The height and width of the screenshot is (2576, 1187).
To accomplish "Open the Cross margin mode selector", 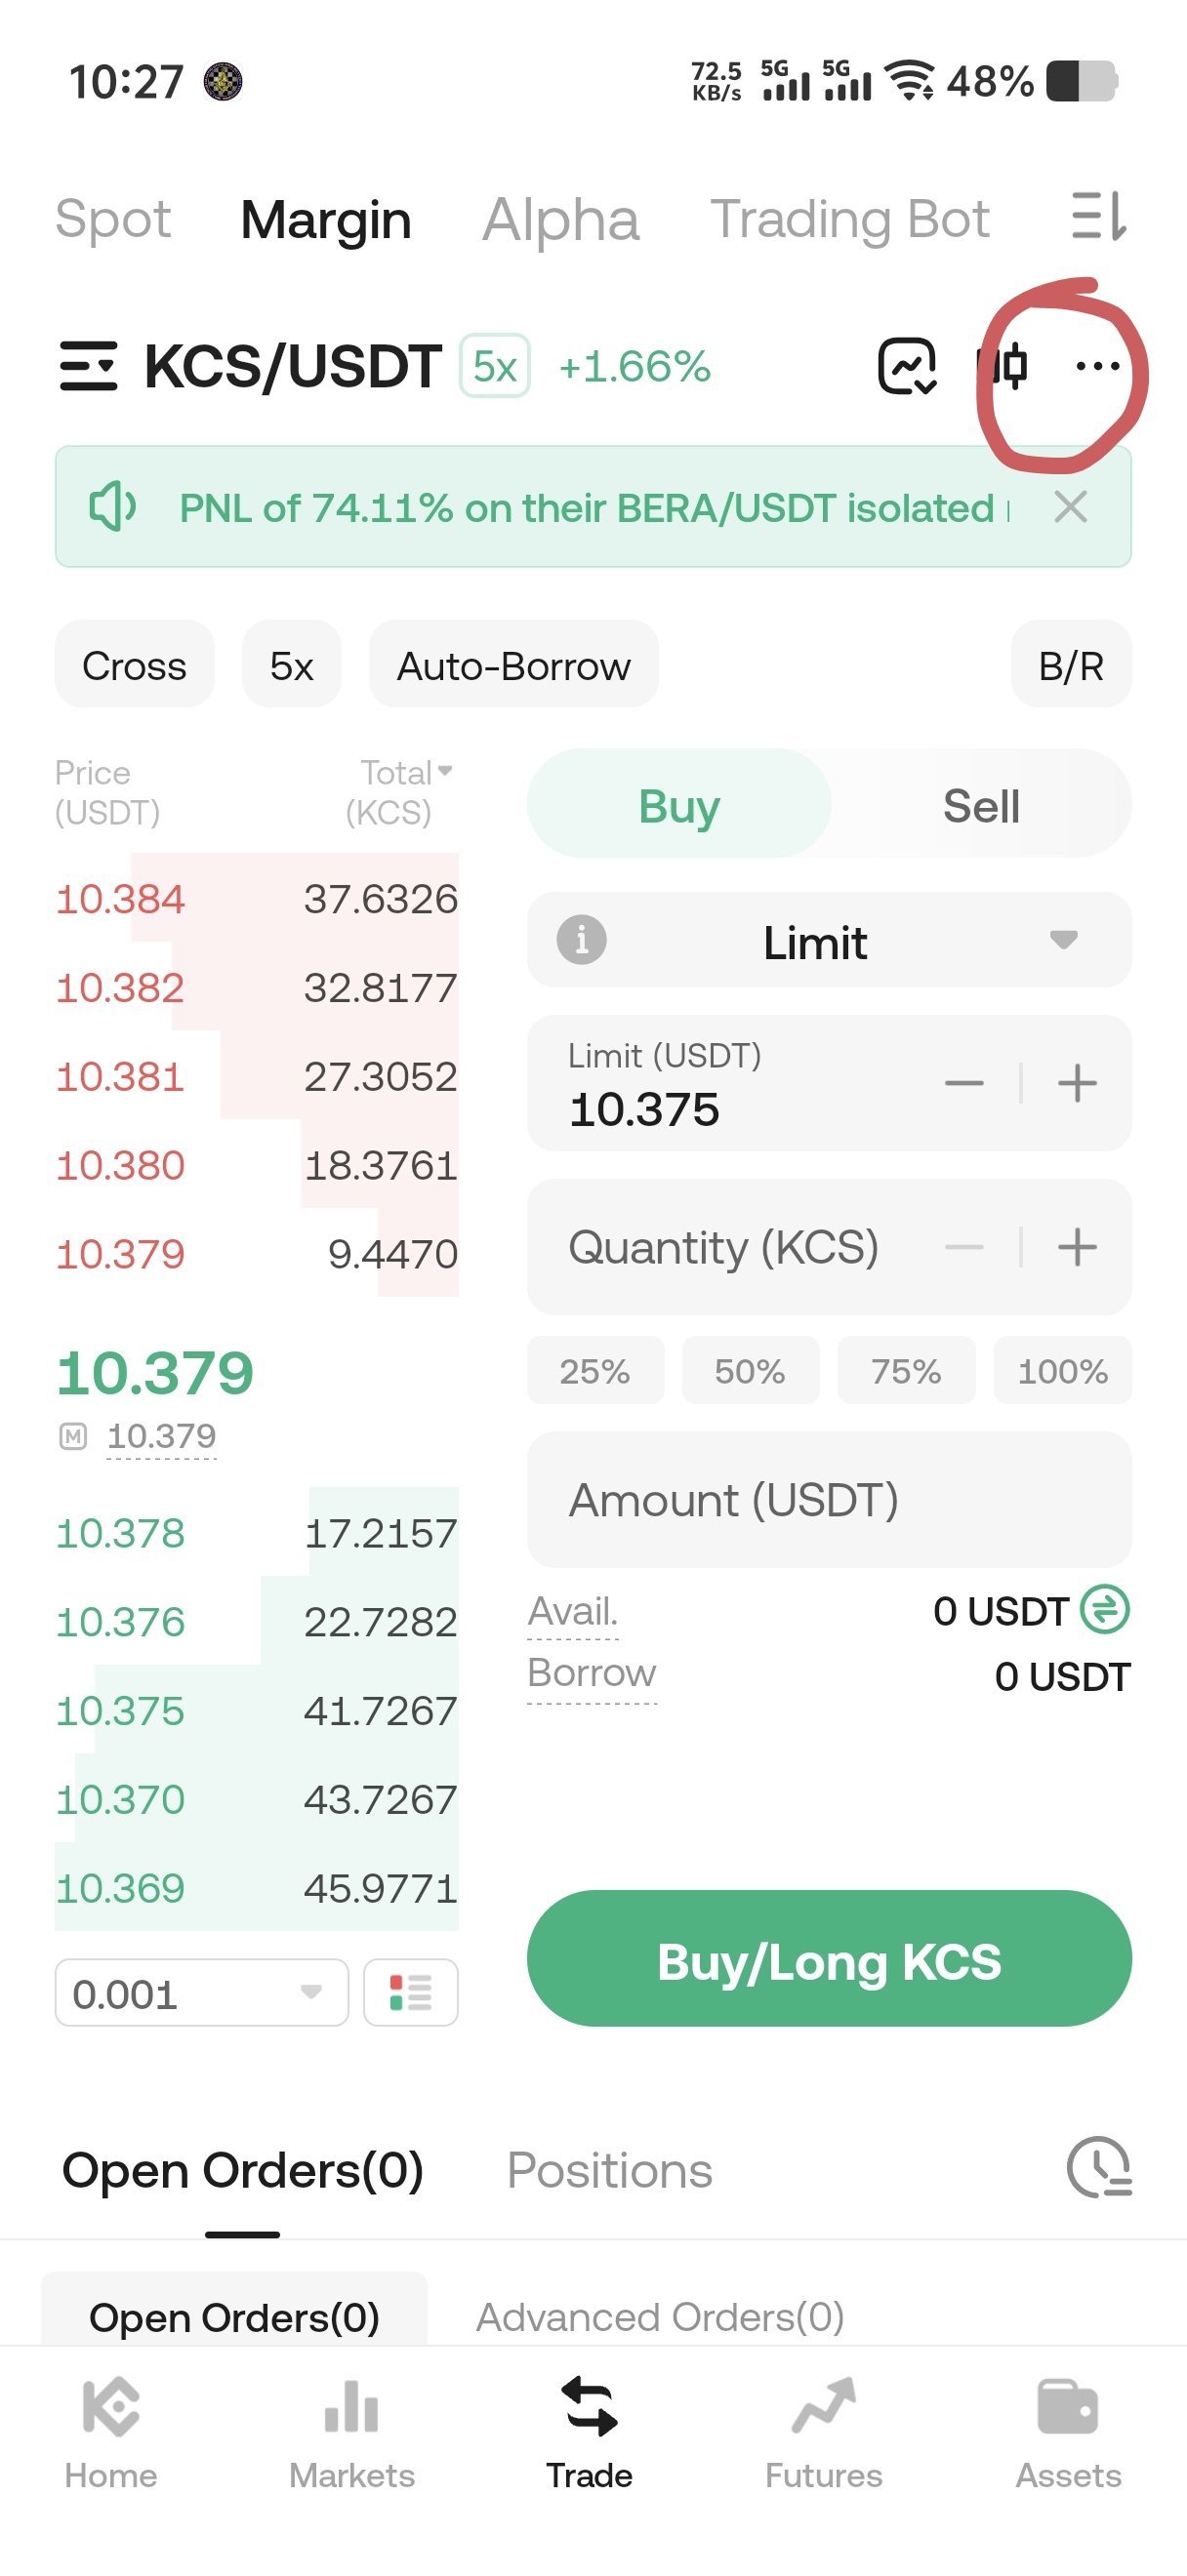I will tap(134, 666).
